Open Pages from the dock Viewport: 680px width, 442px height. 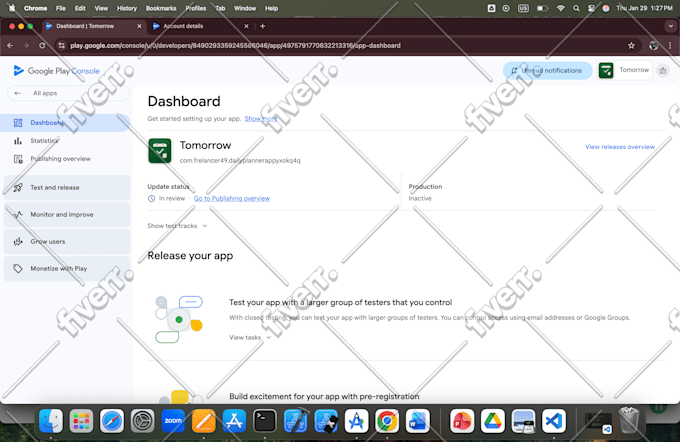point(203,421)
